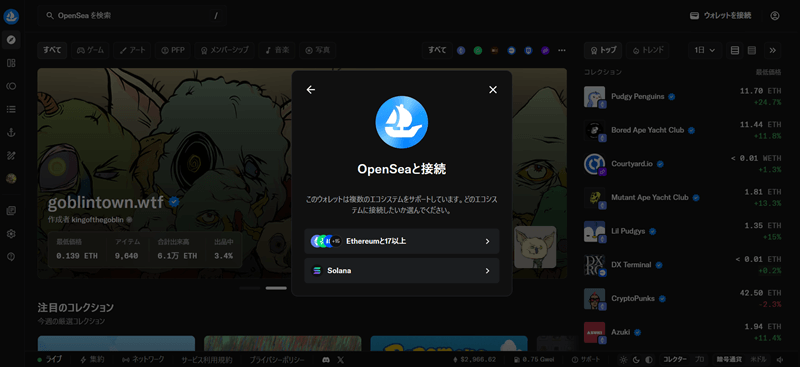Screen dimensions: 800x367
Task: Select the first carousel indicator bar
Action: [x=249, y=288]
